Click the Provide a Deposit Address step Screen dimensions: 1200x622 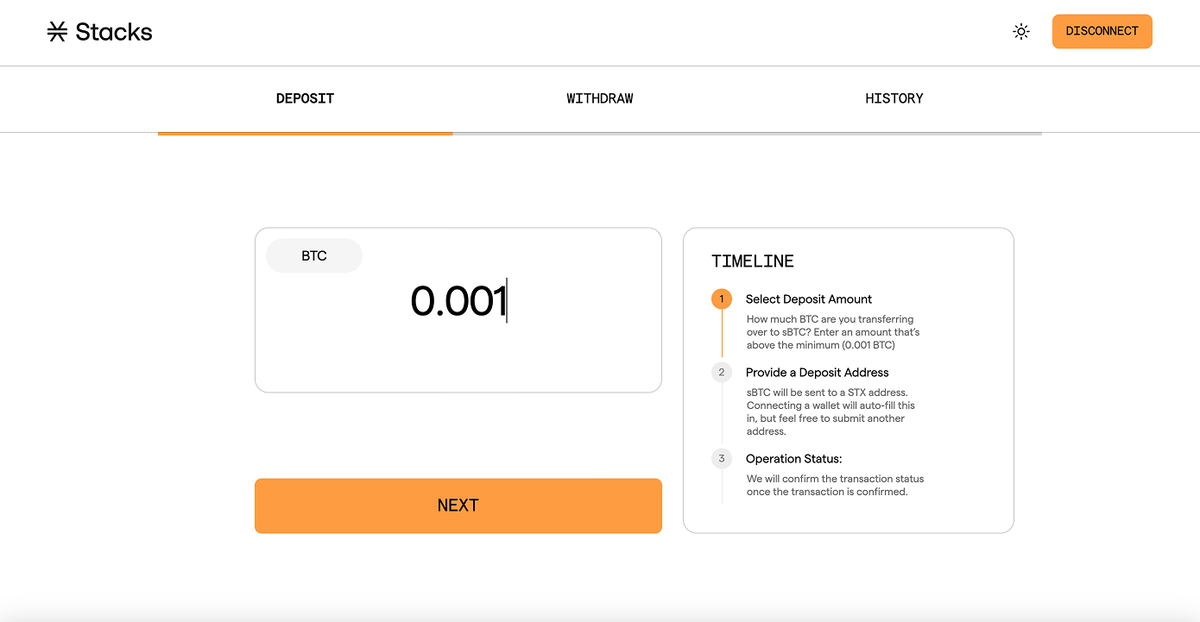pos(817,372)
